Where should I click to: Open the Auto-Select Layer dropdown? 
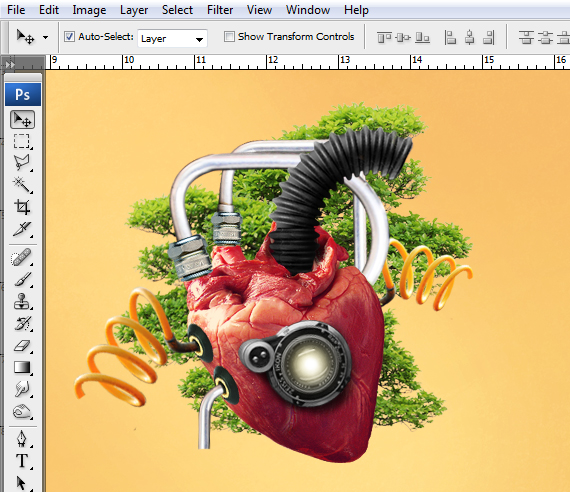click(x=172, y=38)
